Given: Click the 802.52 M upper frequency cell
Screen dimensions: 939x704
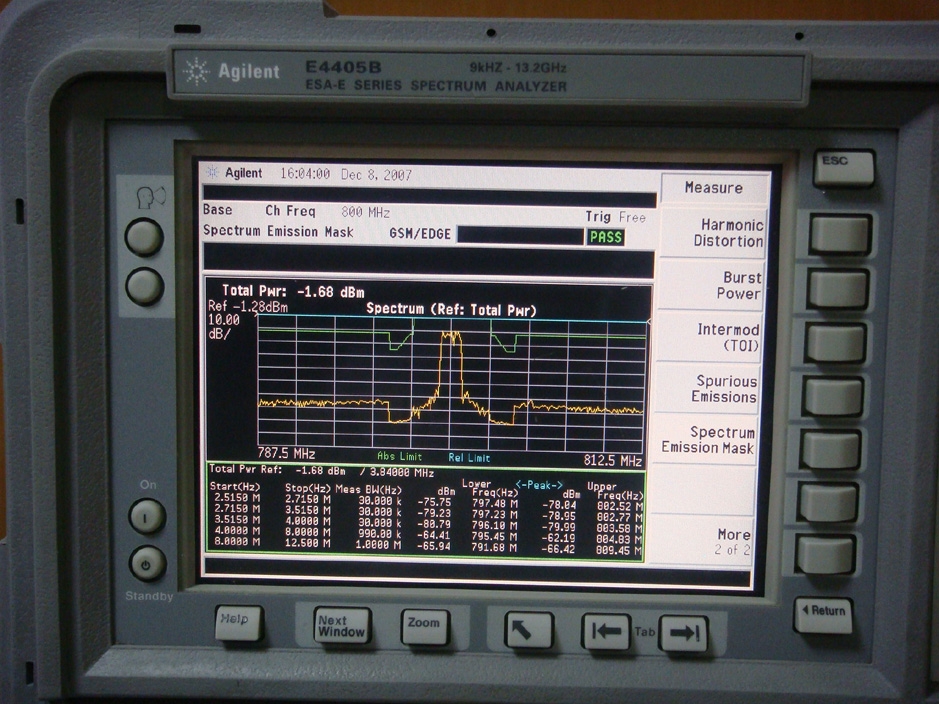Looking at the screenshot, I should tap(620, 506).
